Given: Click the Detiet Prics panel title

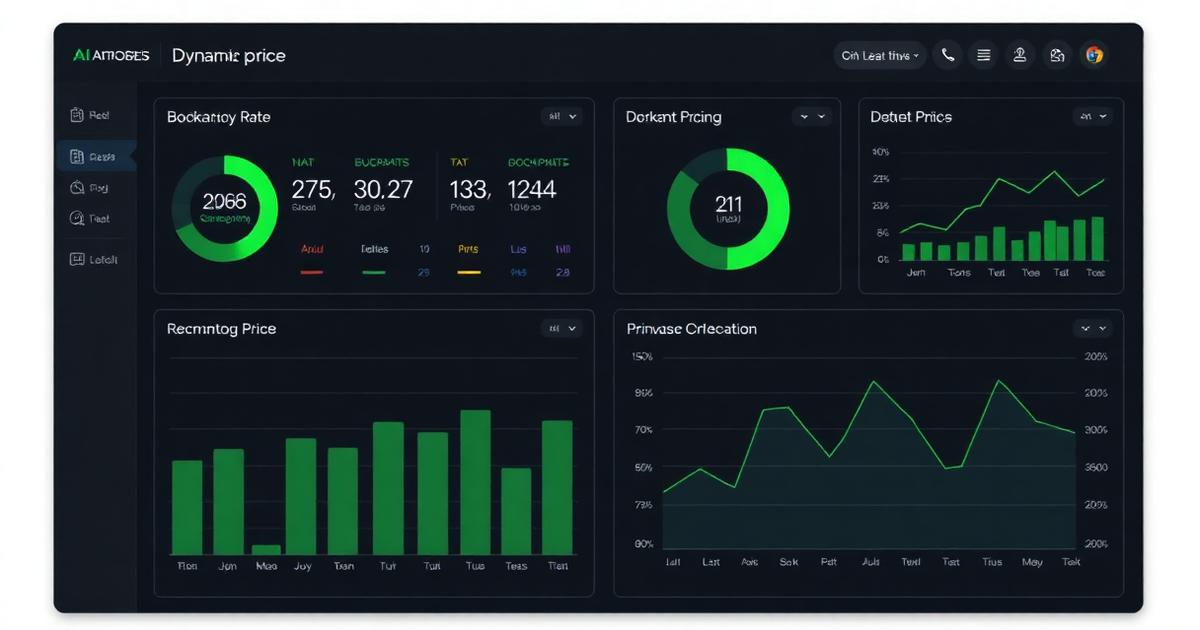Looking at the screenshot, I should click(x=911, y=117).
